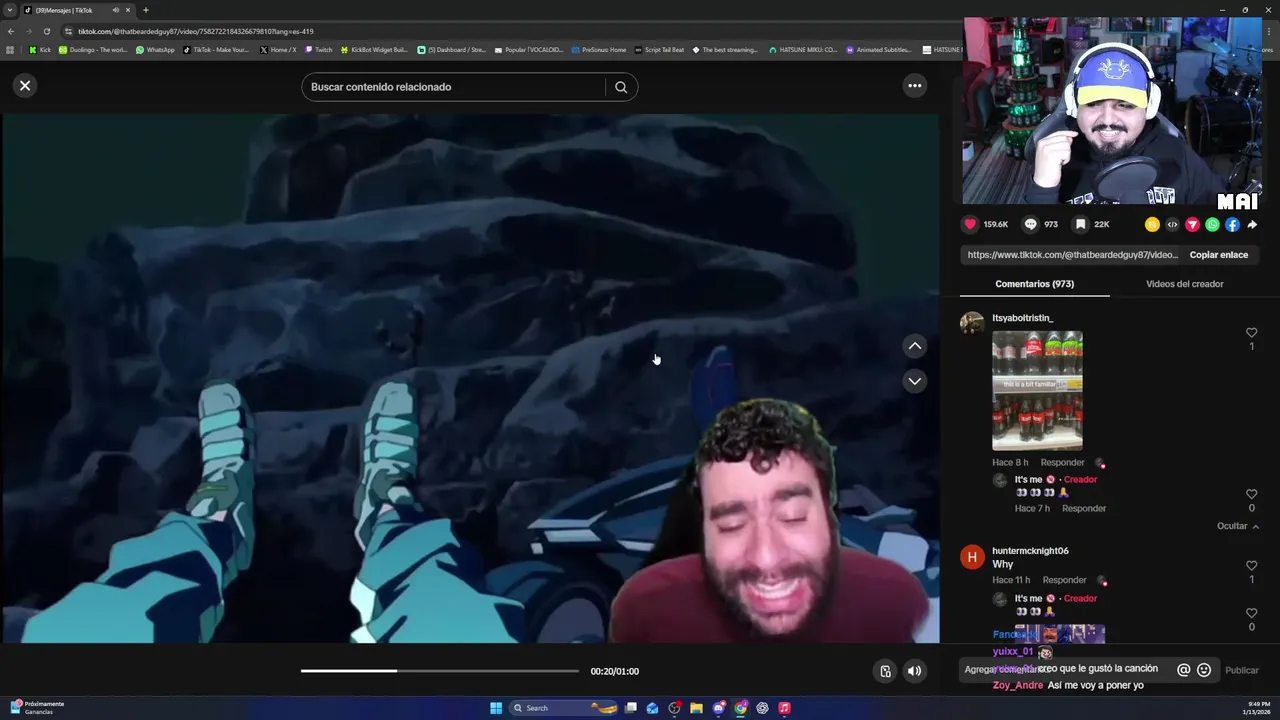
Task: Switch to Videos del creador tab
Action: 1184,284
